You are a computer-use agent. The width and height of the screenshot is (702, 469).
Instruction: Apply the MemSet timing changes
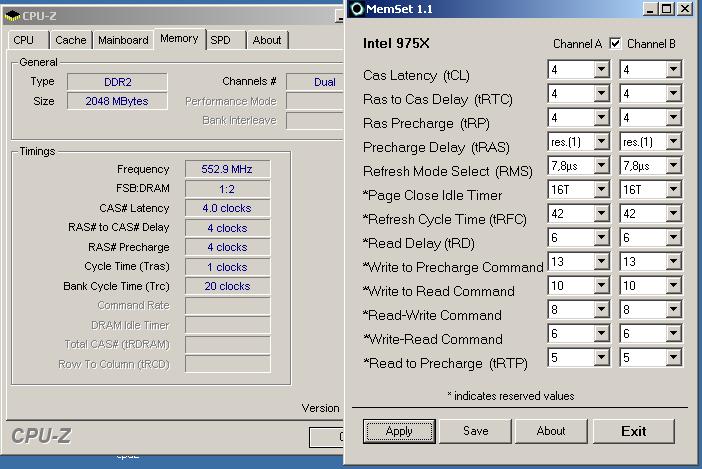399,431
